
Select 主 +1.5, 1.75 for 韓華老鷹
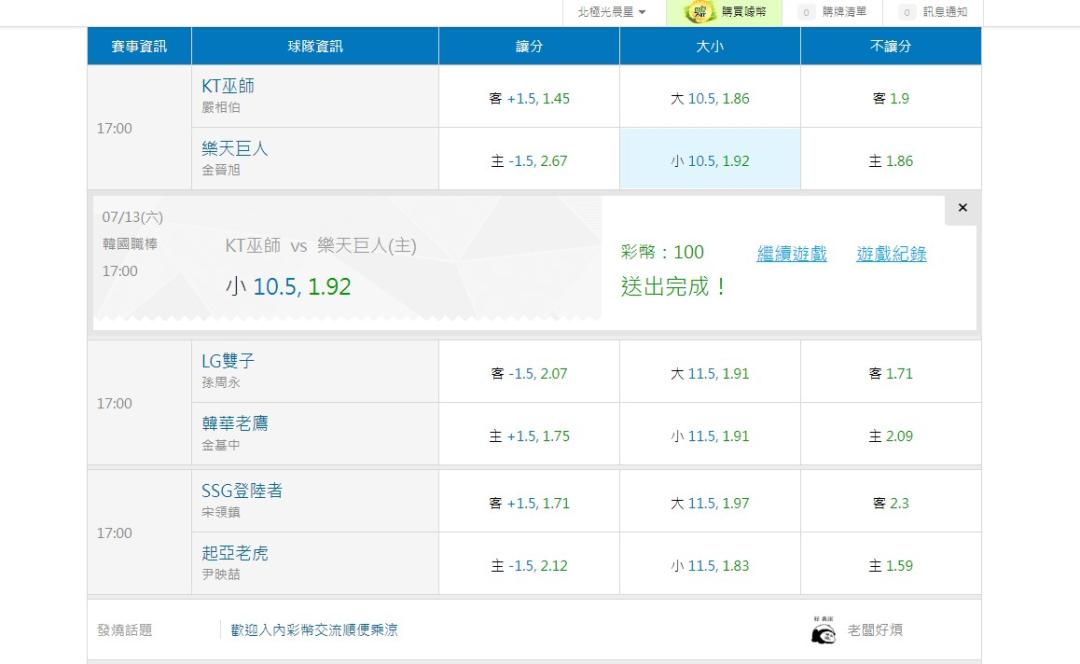pos(529,435)
